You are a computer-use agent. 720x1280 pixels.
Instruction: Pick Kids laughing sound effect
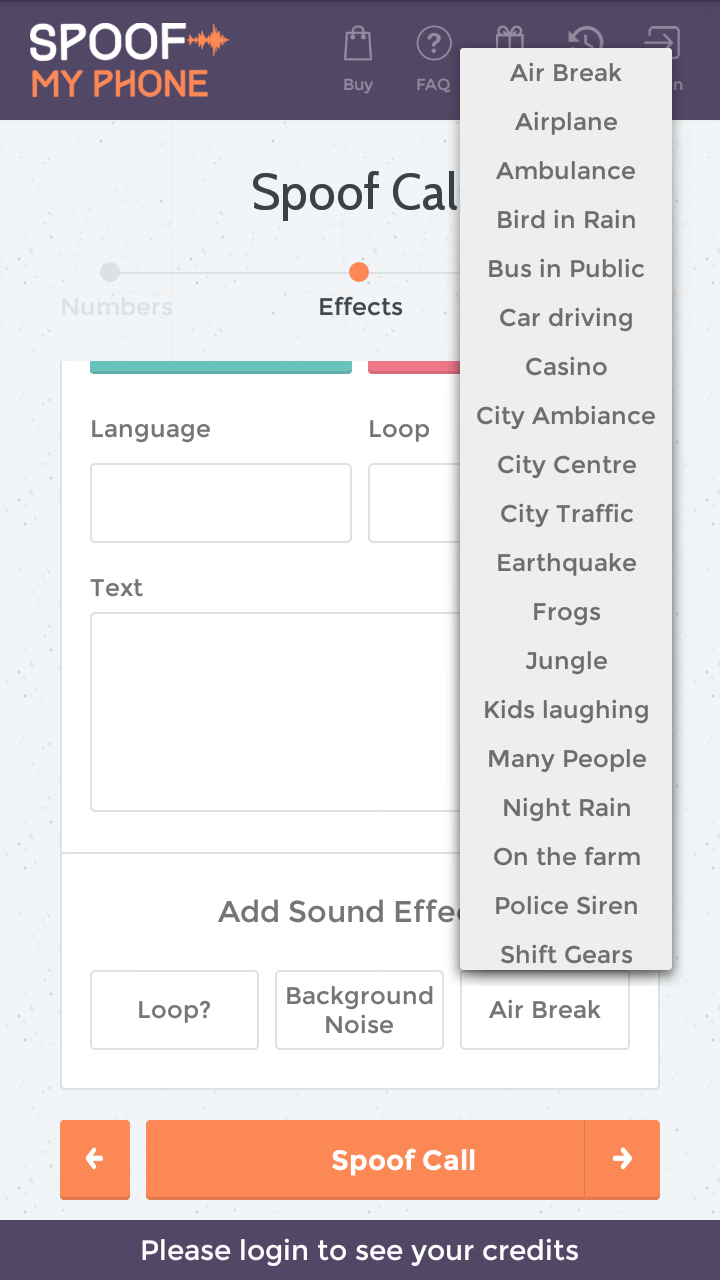tap(566, 710)
